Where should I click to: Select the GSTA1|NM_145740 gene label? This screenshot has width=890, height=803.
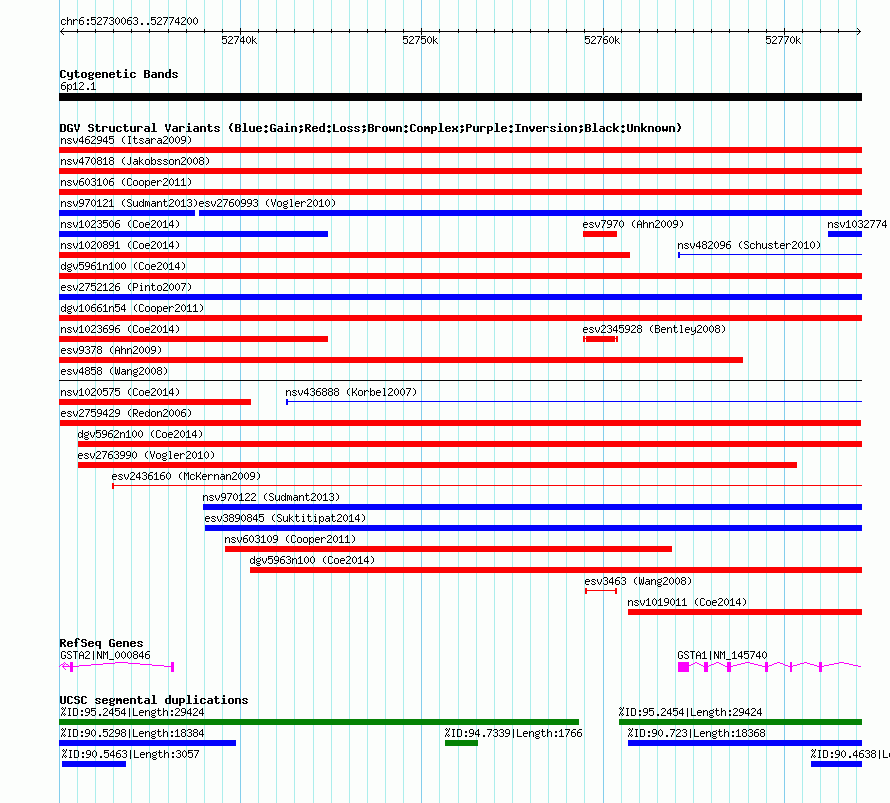[722, 655]
